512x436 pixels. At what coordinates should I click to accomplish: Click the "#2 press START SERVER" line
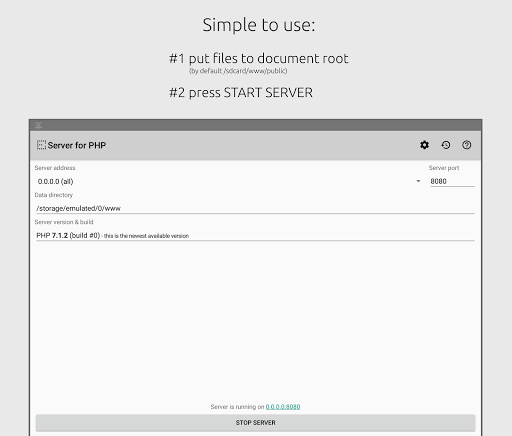(x=241, y=93)
